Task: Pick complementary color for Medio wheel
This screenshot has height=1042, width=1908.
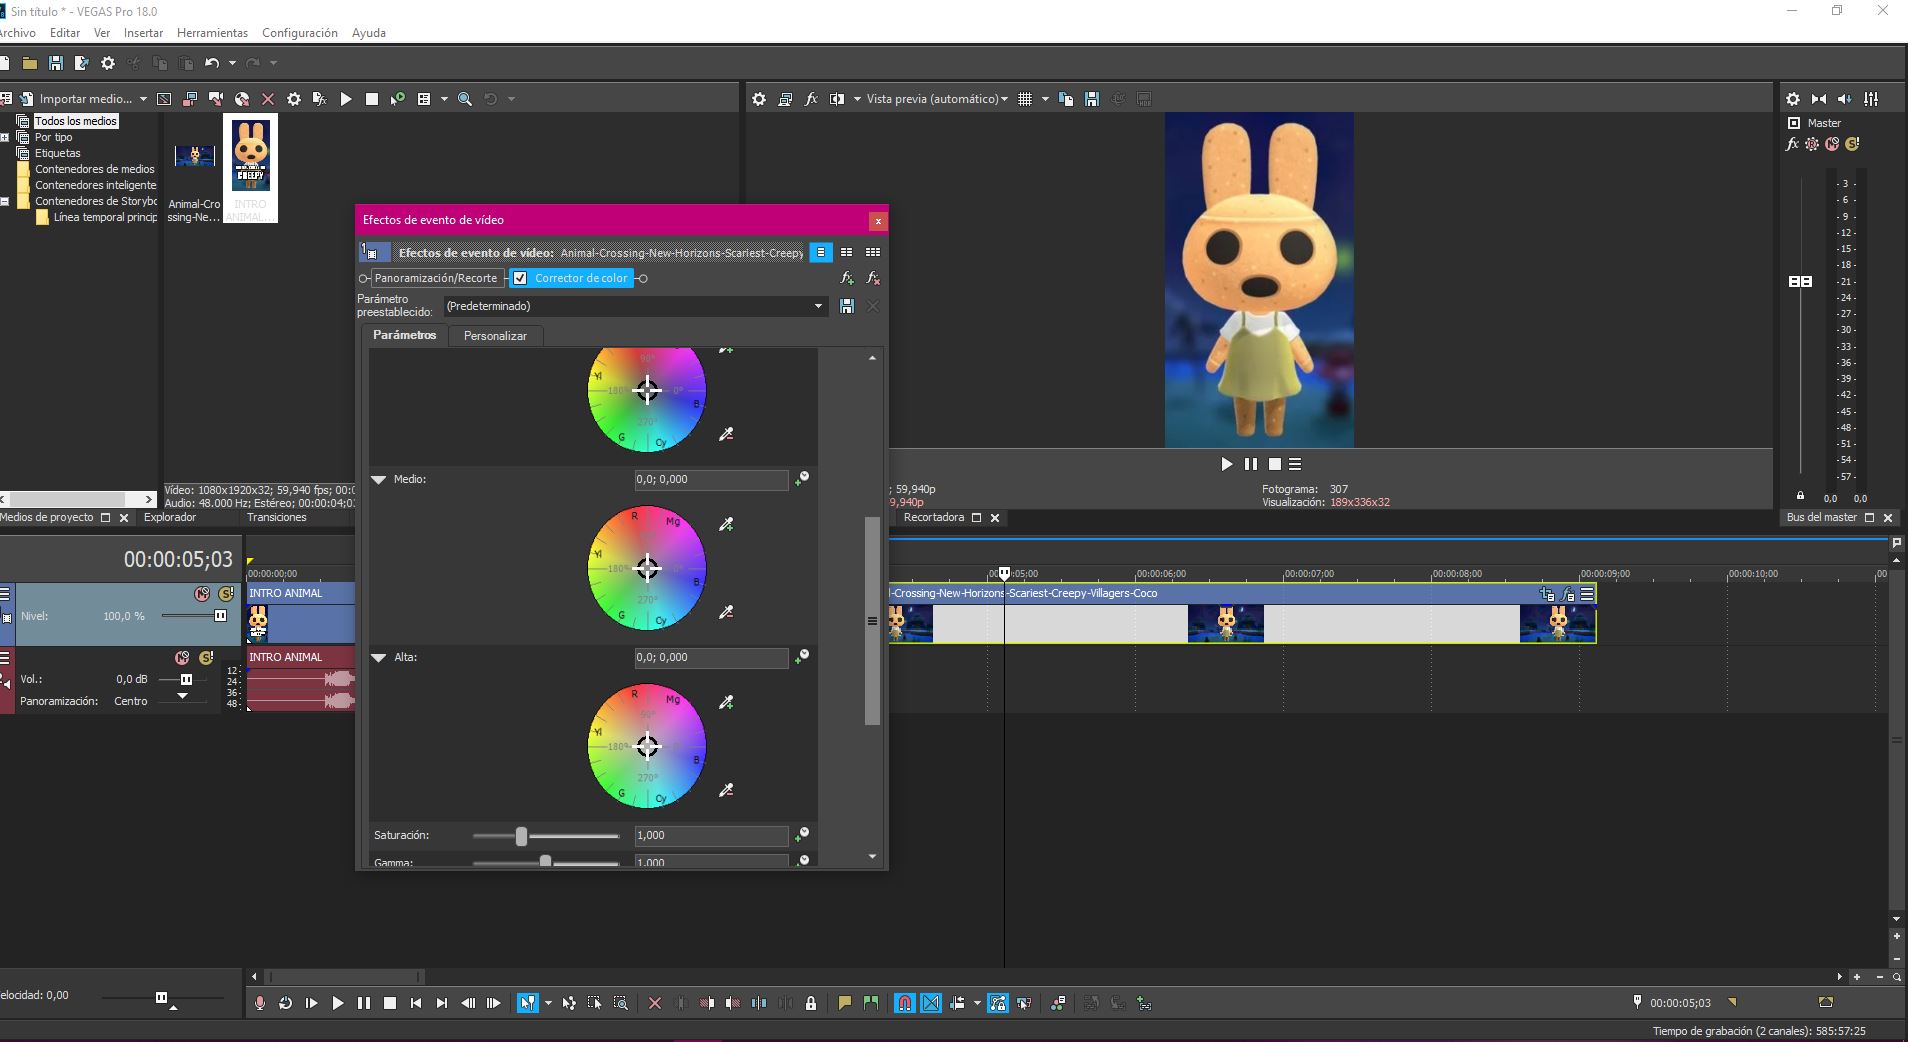Action: click(726, 611)
